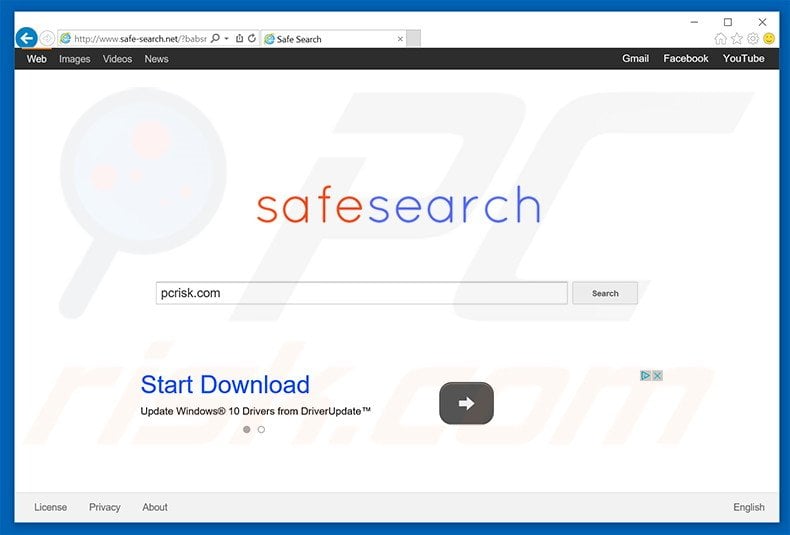Click the AdChoices icon on the ad
Viewport: 790px width, 535px height.
[645, 375]
